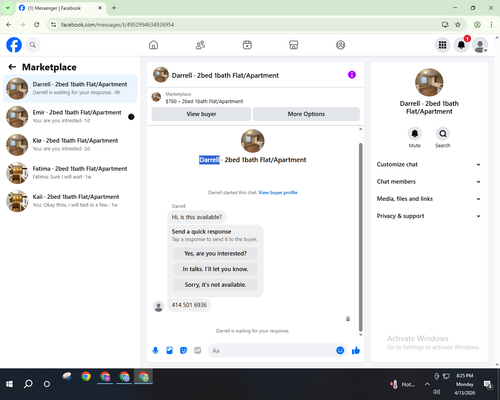Open the Chrome profile icon
This screenshot has height=400, width=500.
point(477,25)
